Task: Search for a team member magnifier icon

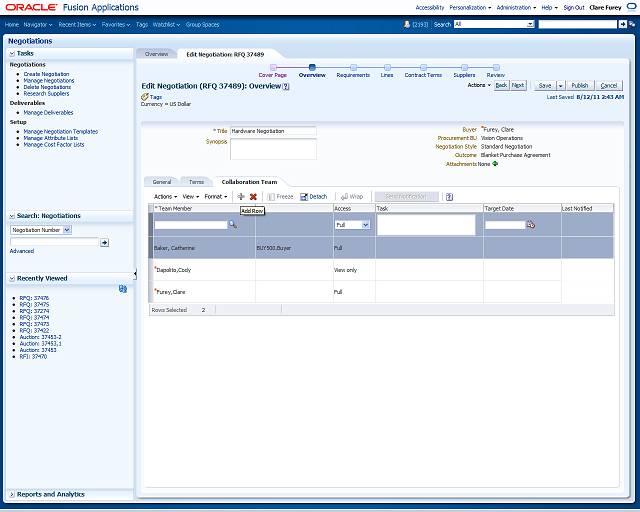Action: pyautogui.click(x=233, y=224)
